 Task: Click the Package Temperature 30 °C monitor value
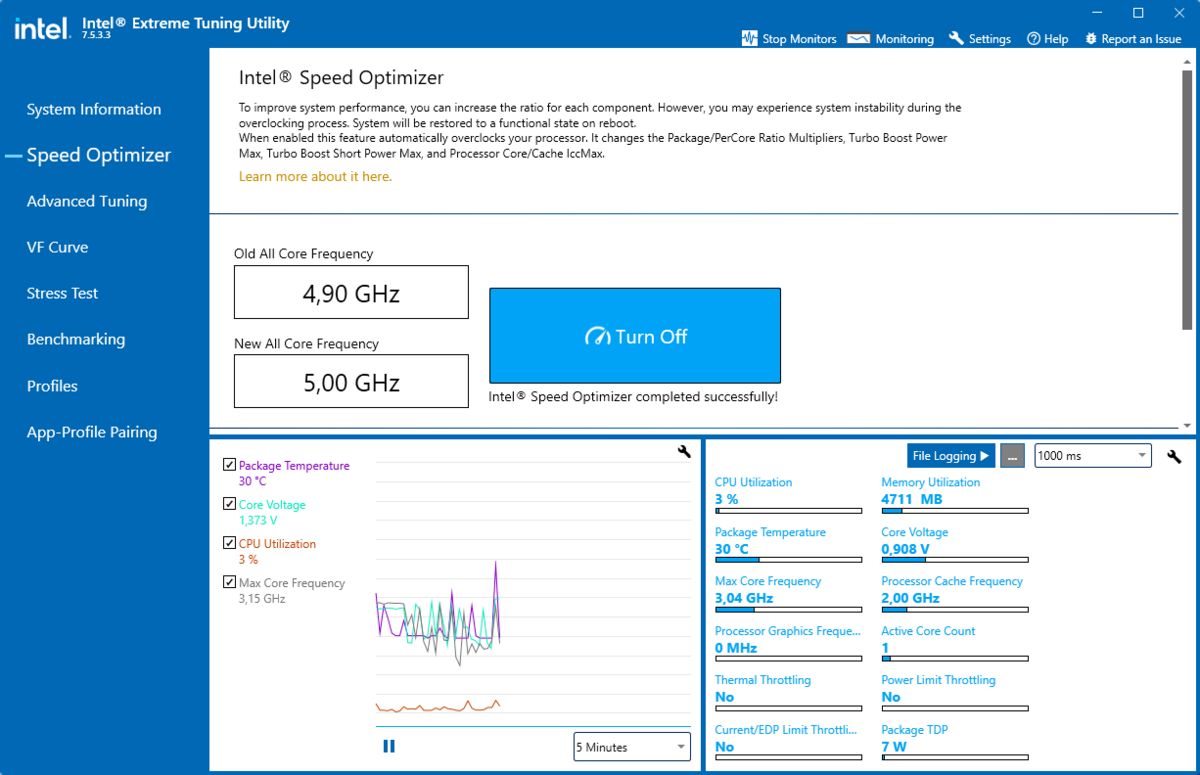click(732, 549)
